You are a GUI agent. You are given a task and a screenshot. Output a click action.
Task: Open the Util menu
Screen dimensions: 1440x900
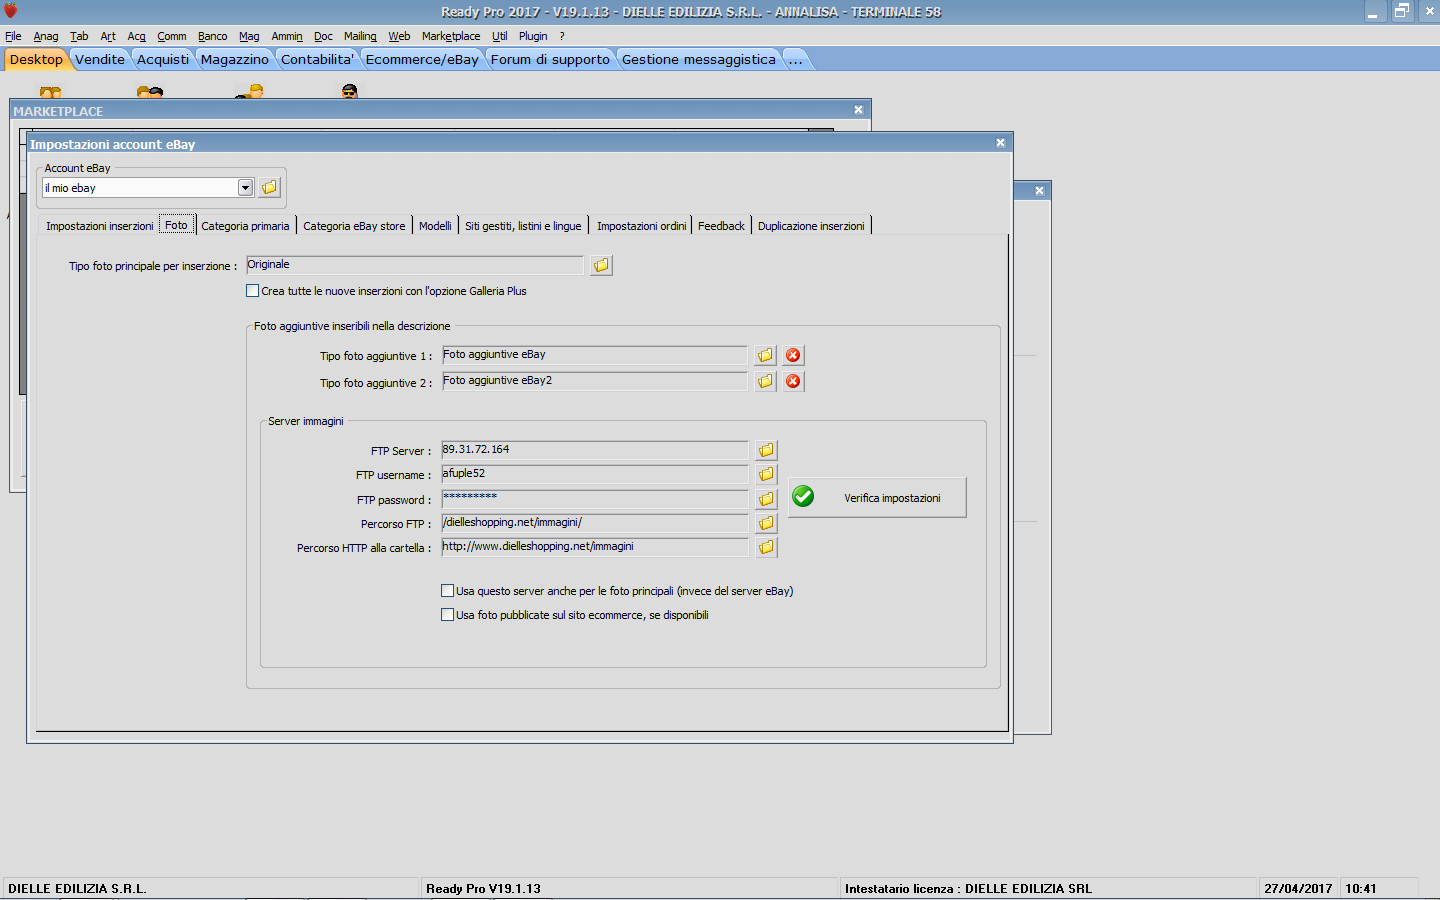click(500, 36)
